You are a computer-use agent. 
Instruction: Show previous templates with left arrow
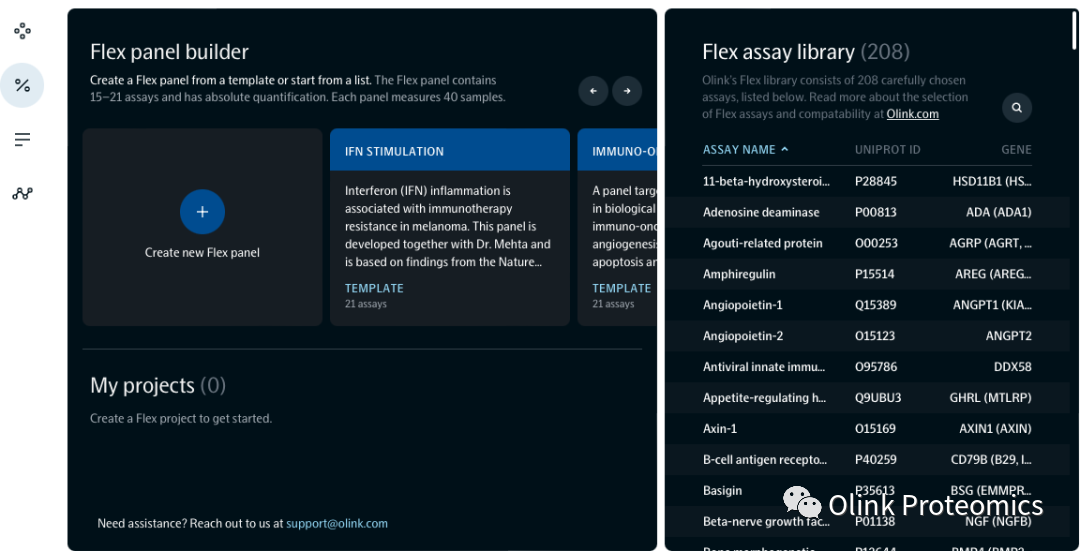[593, 91]
